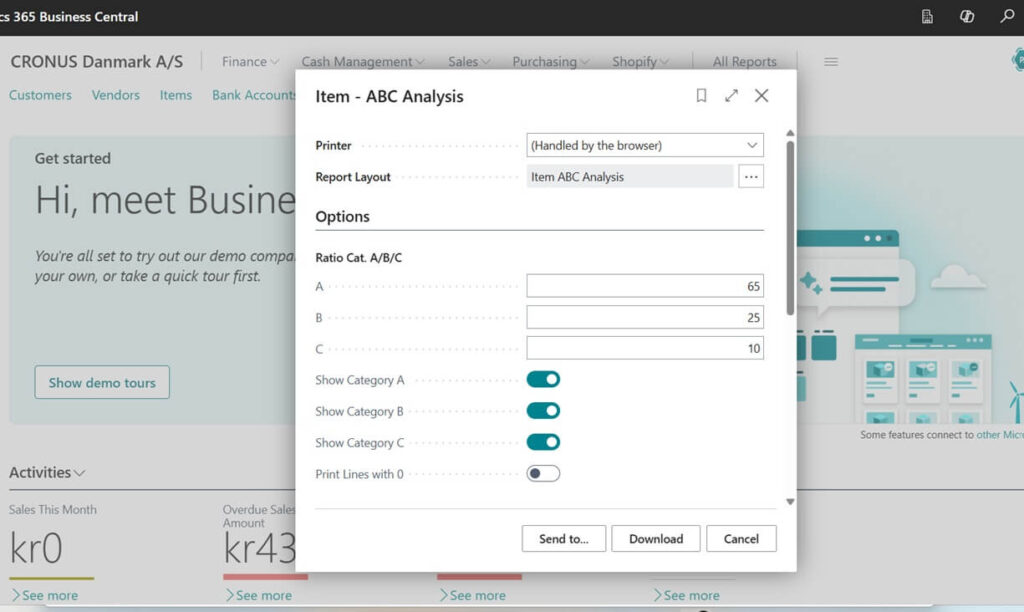Click the Options section heading

pos(342,216)
